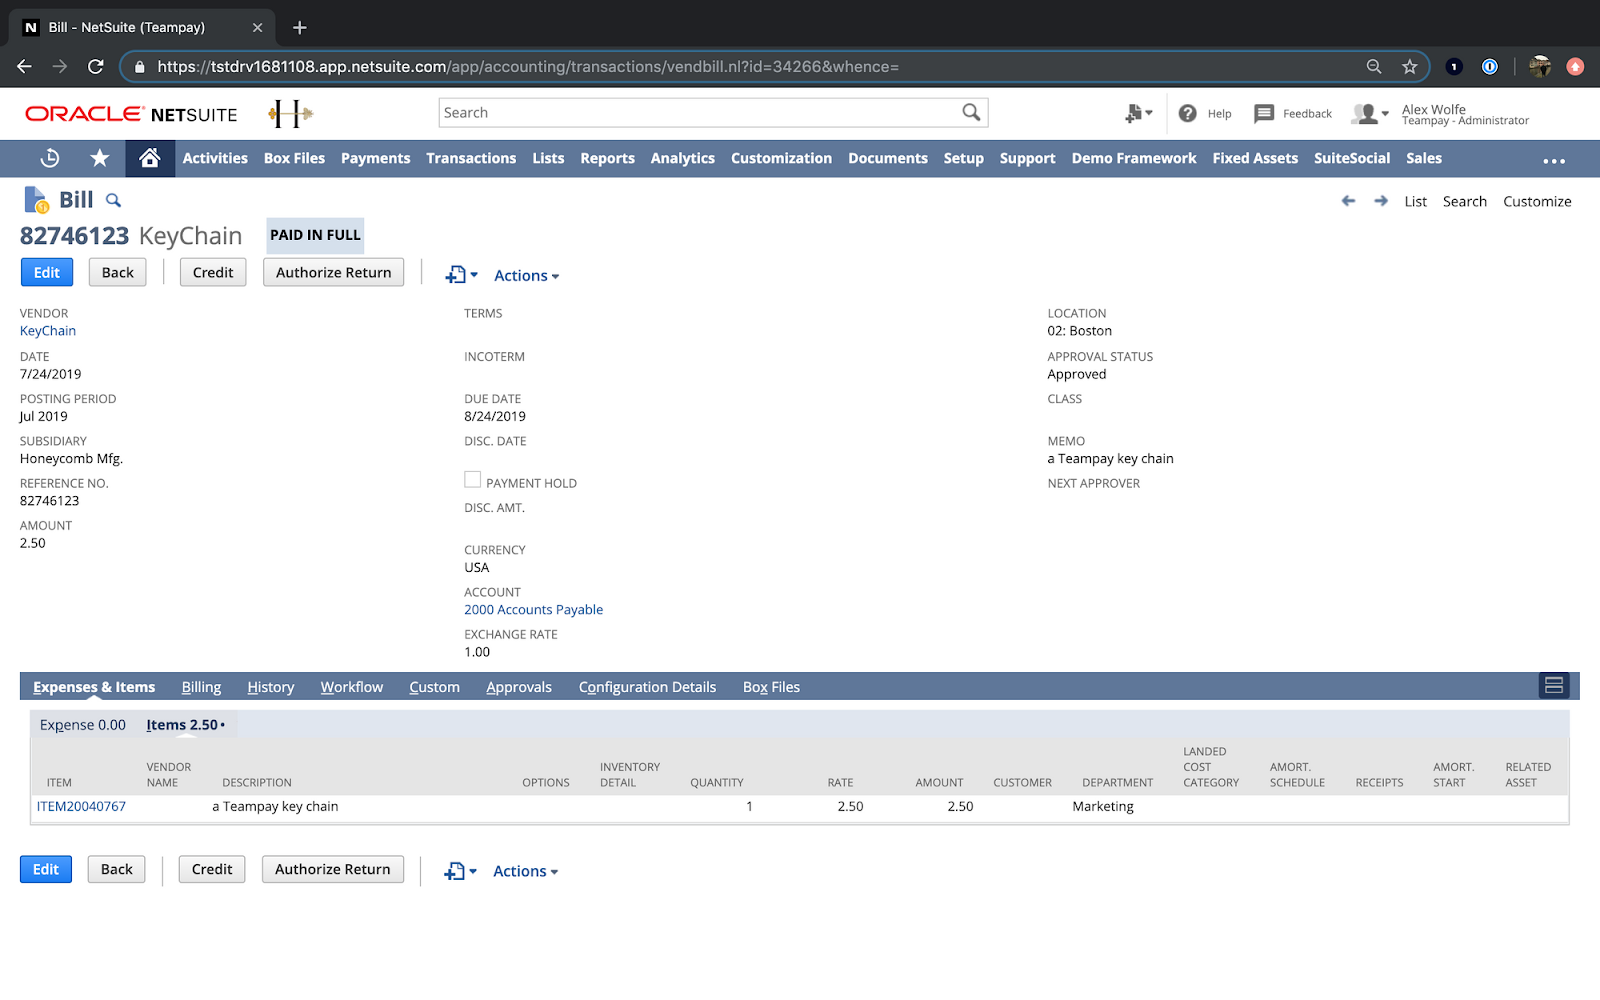Click the Customize link

(x=1537, y=201)
